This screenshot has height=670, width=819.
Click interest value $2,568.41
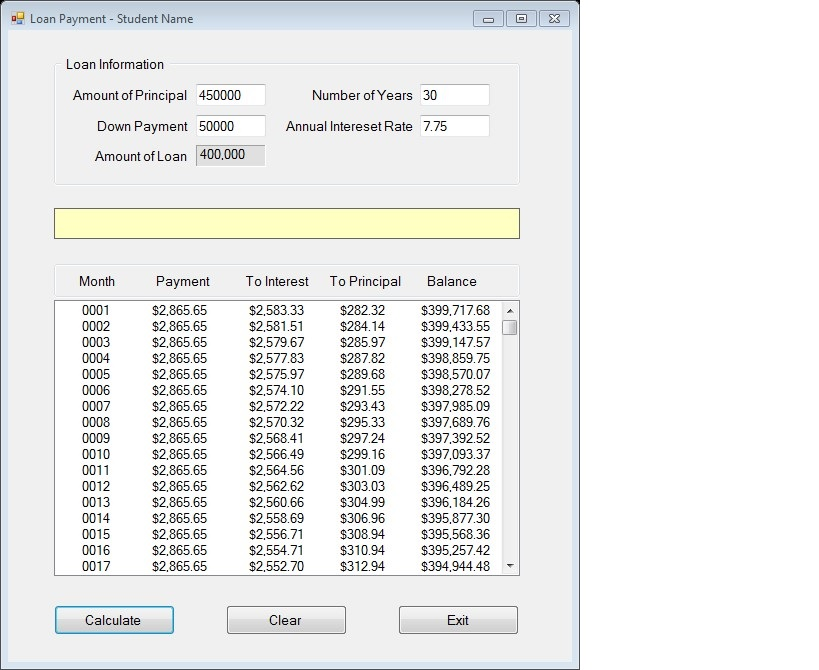click(276, 438)
